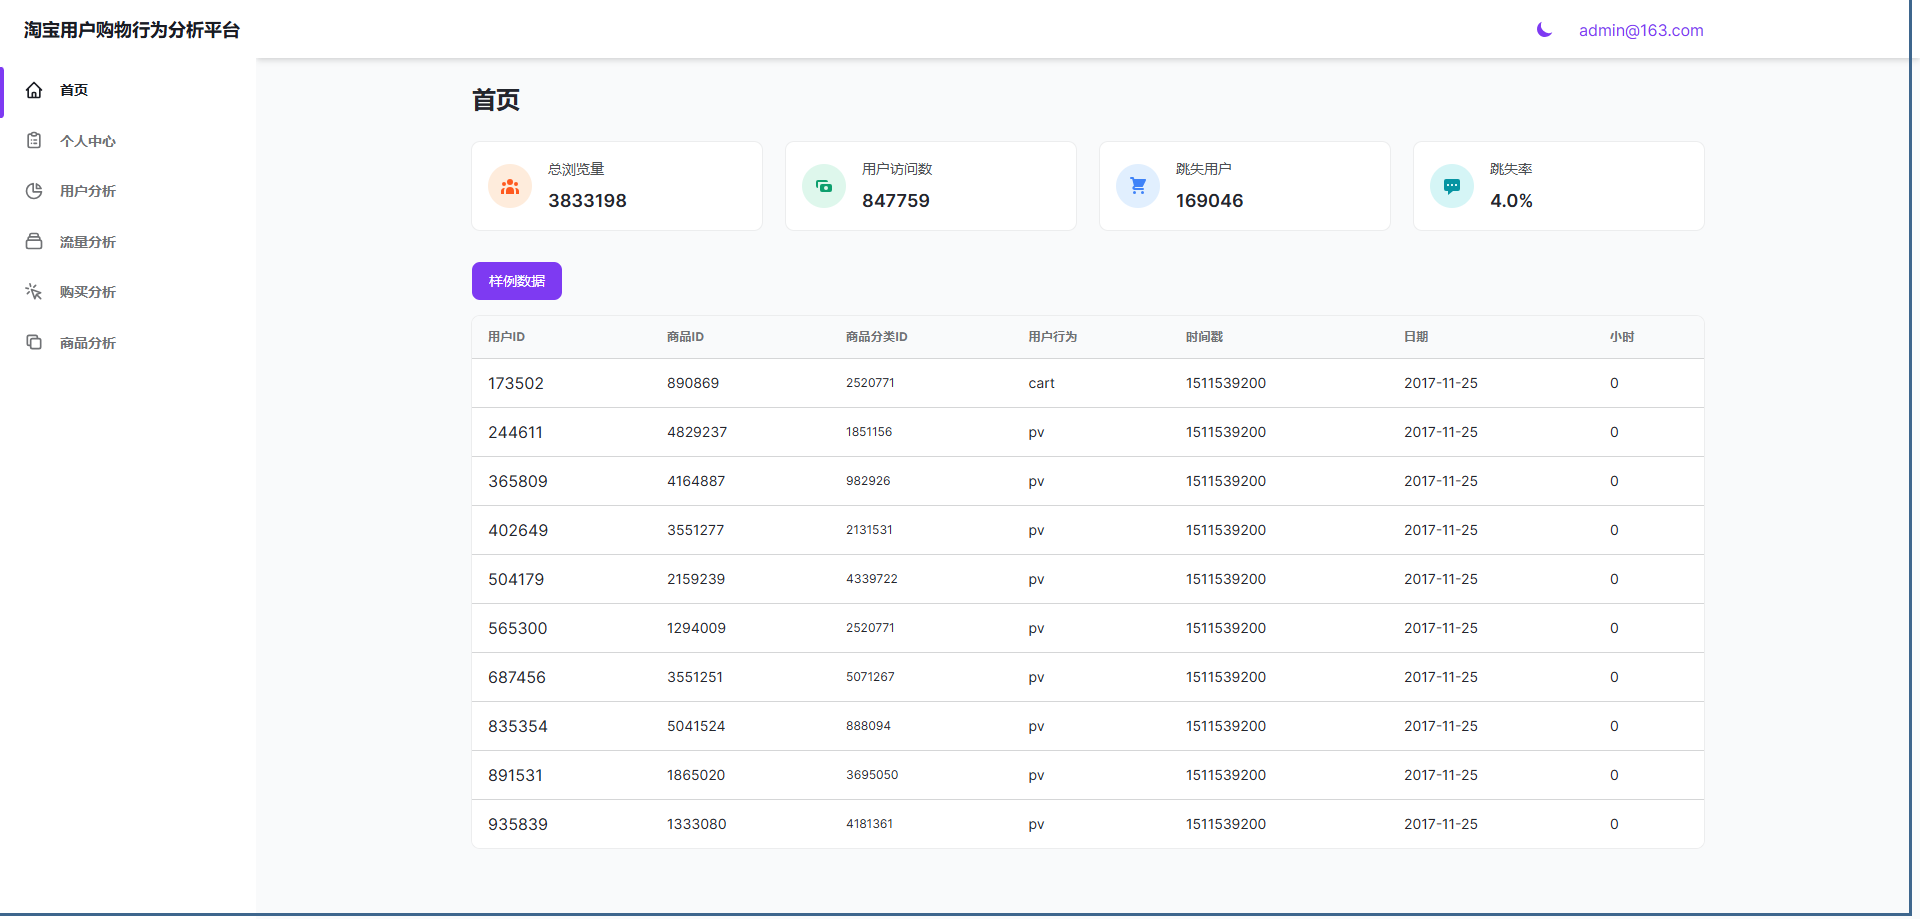Open the 购买分析 menu entry
This screenshot has width=1920, height=919.
click(x=88, y=292)
